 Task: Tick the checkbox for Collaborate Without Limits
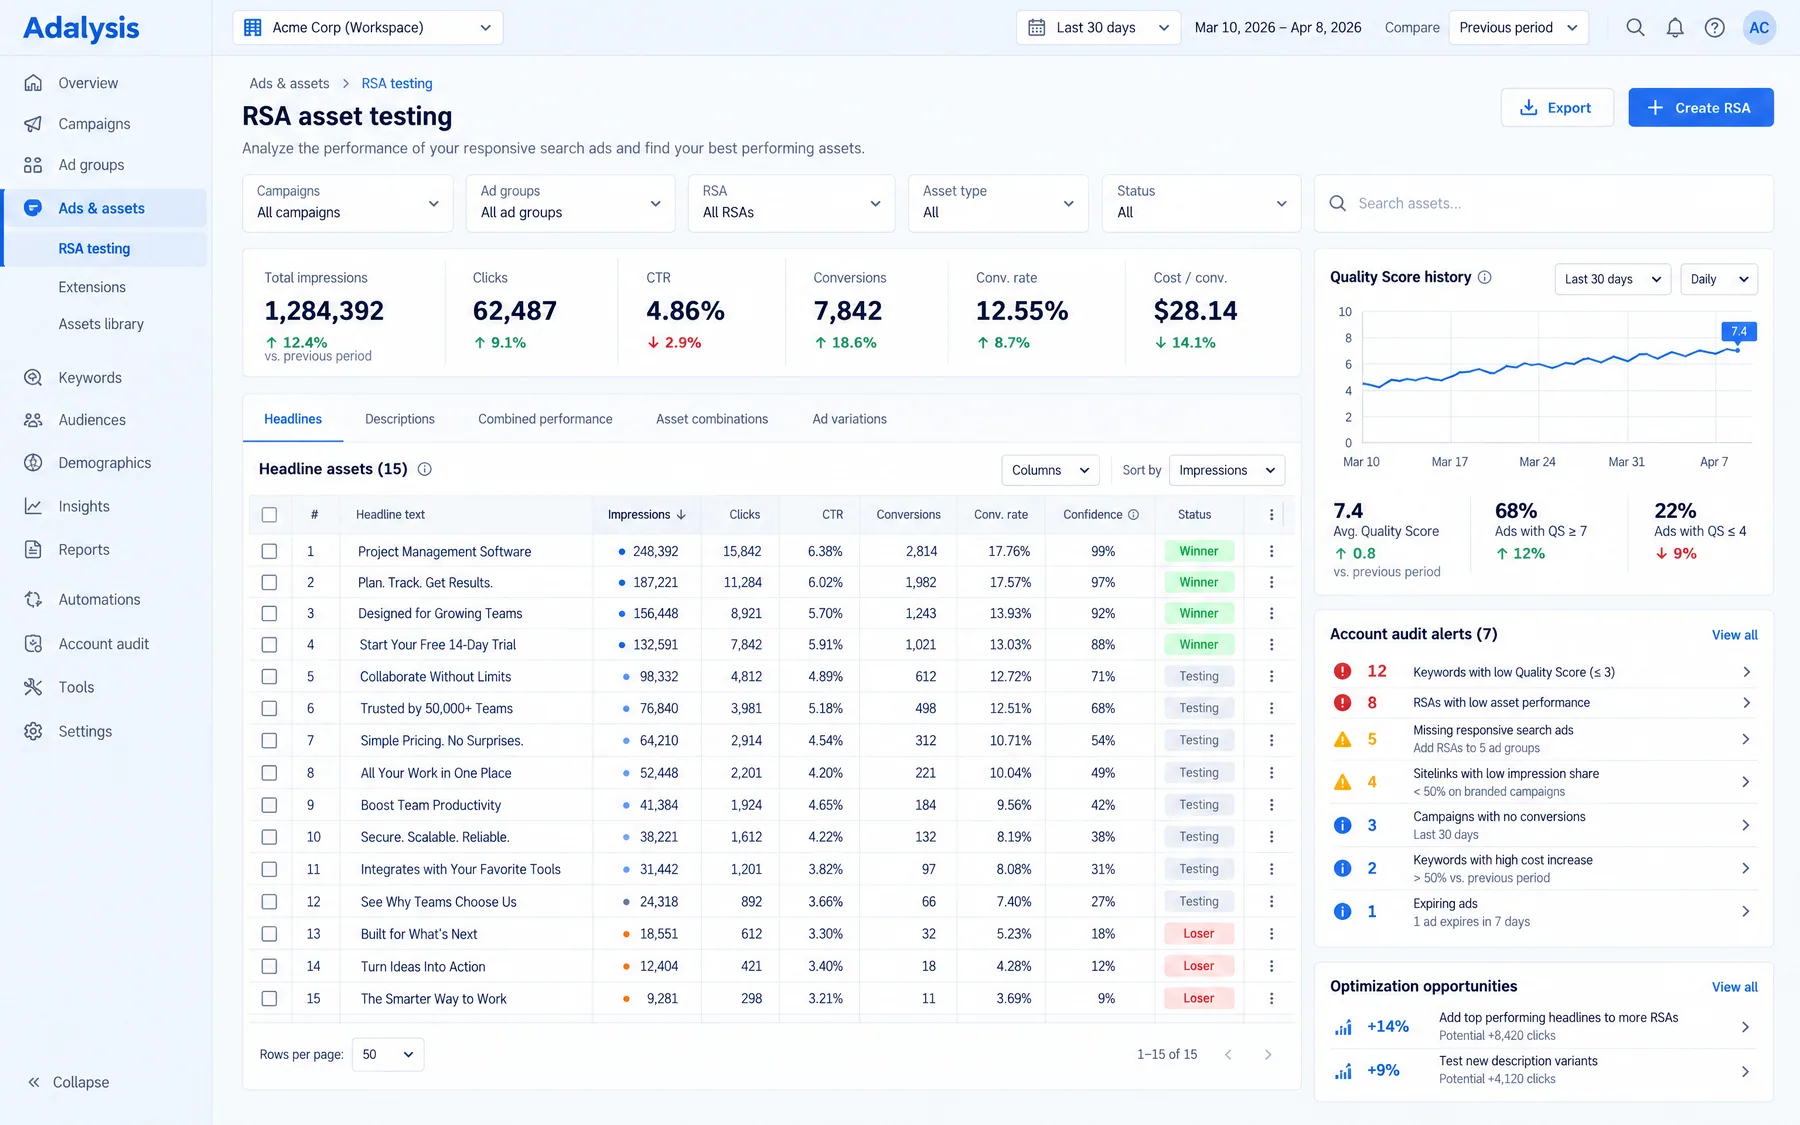269,677
